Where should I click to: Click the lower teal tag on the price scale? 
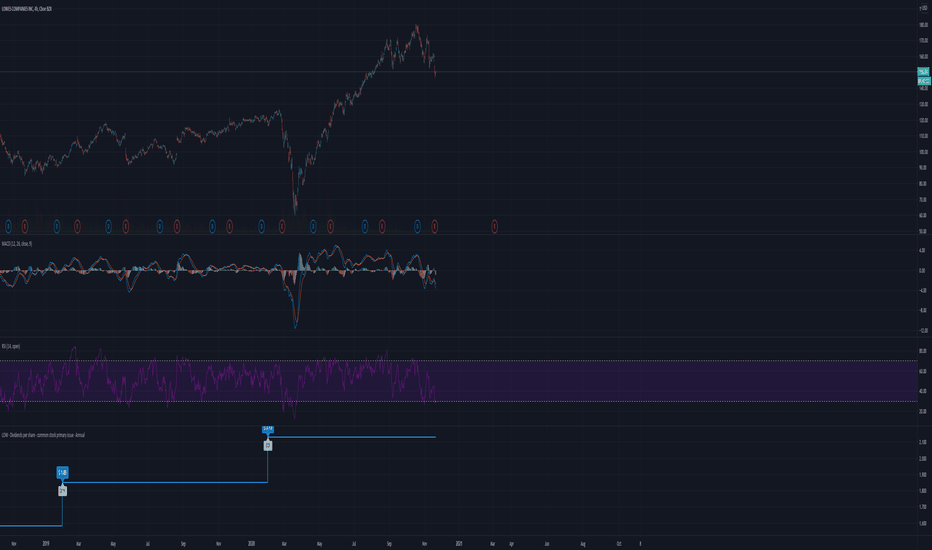[924, 80]
